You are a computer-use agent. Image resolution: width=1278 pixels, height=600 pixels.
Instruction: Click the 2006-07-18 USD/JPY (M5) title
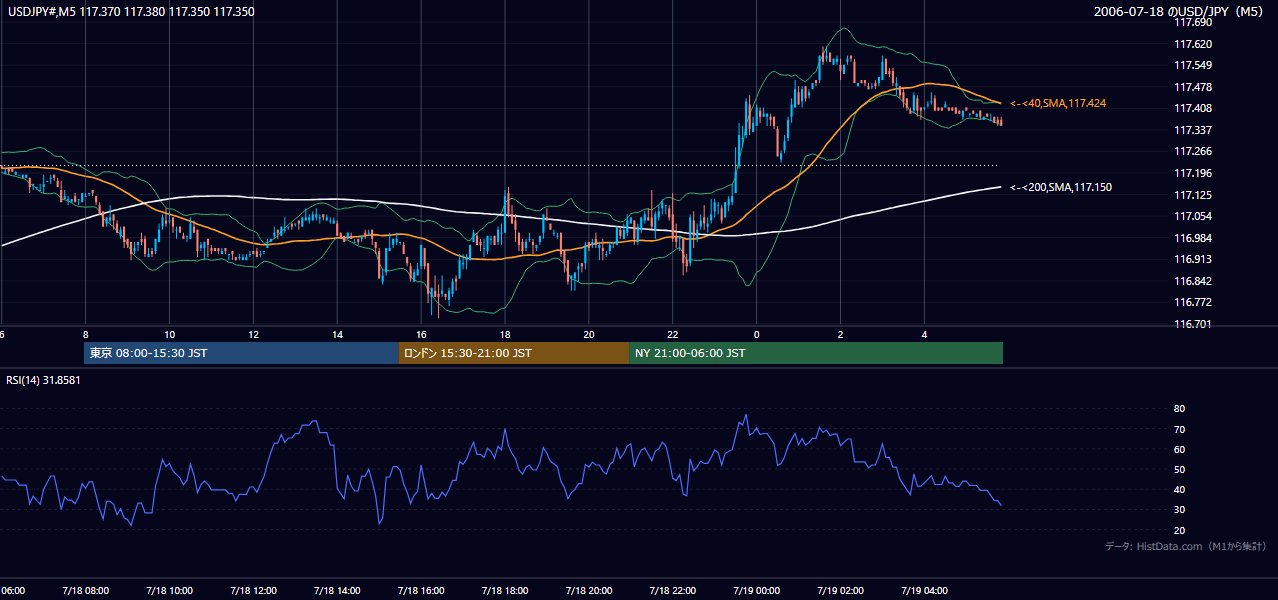tap(1179, 12)
